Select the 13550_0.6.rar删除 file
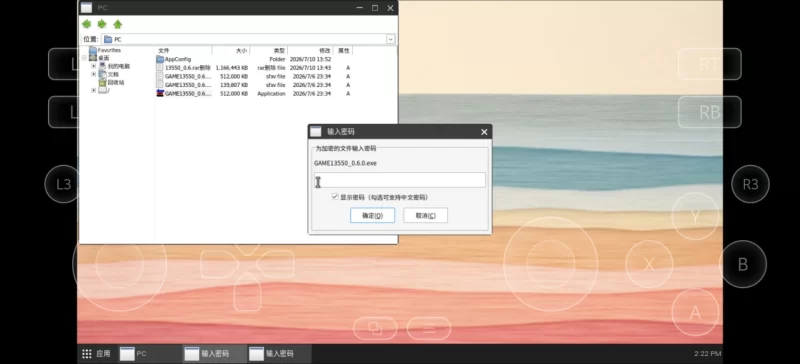The width and height of the screenshot is (800, 364). (x=187, y=67)
